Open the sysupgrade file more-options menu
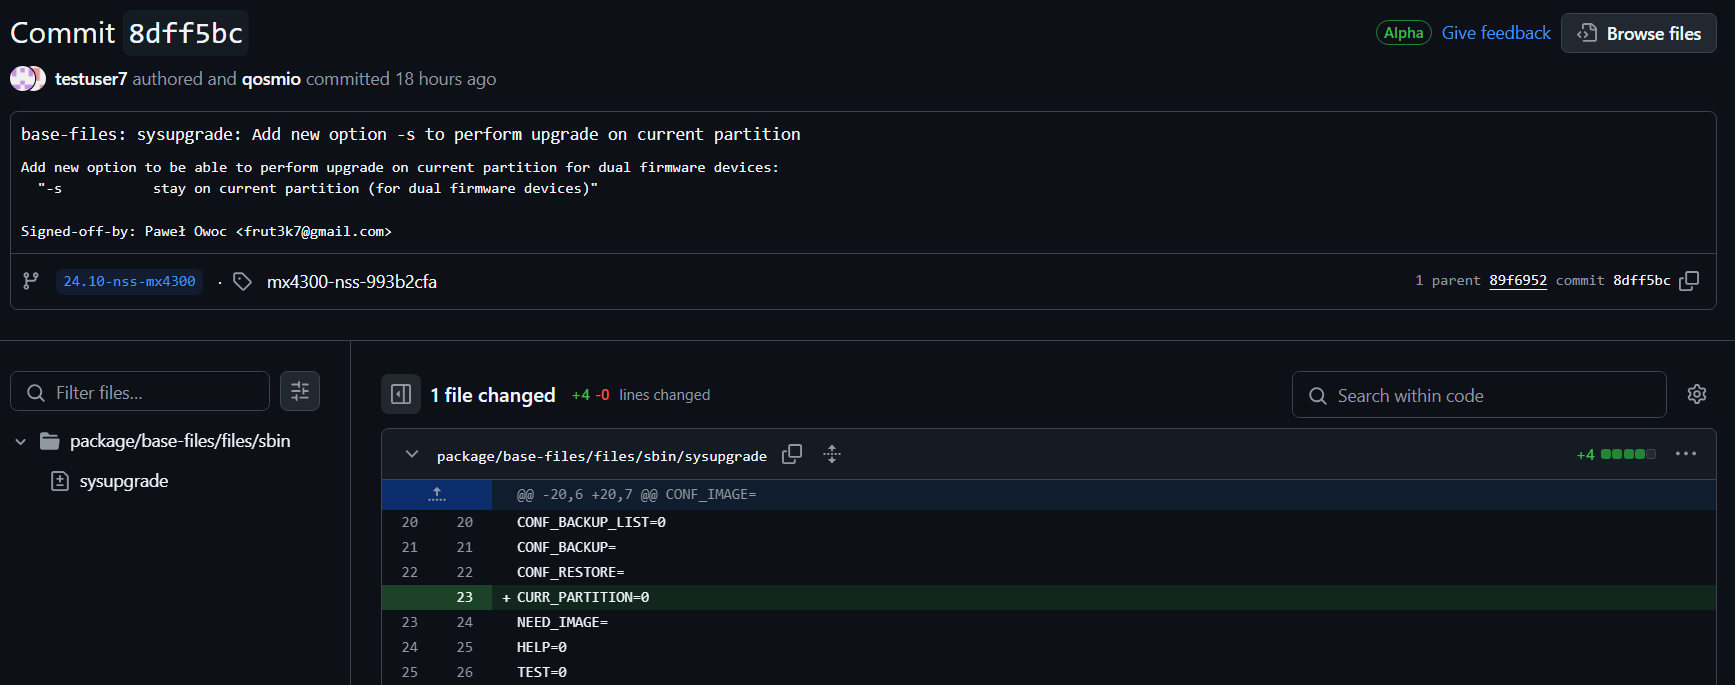Viewport: 1735px width, 685px height. 1686,454
